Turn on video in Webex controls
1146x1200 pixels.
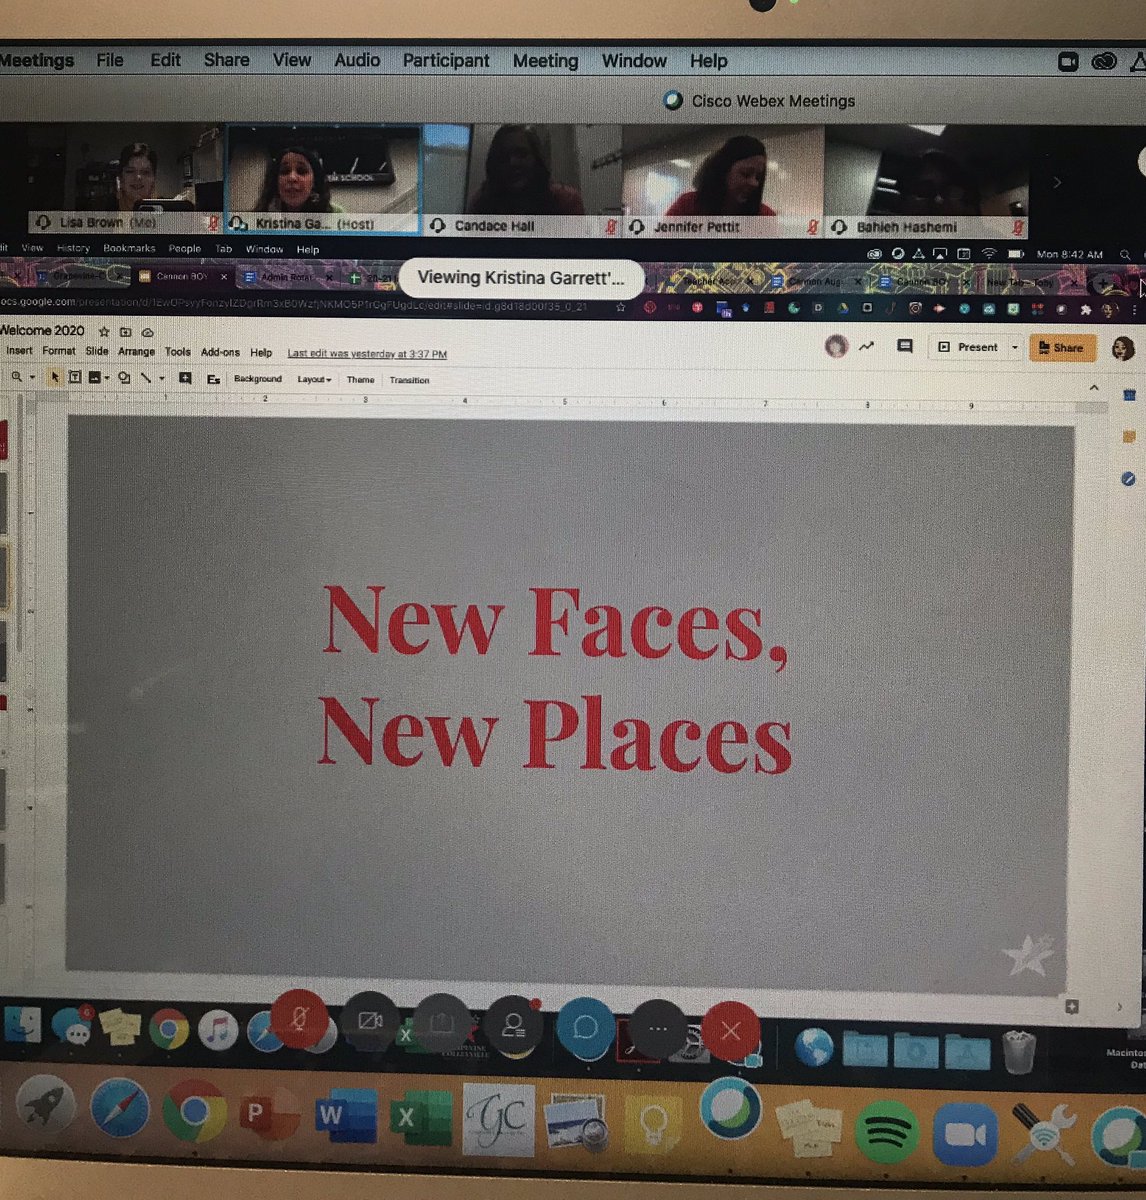370,1020
